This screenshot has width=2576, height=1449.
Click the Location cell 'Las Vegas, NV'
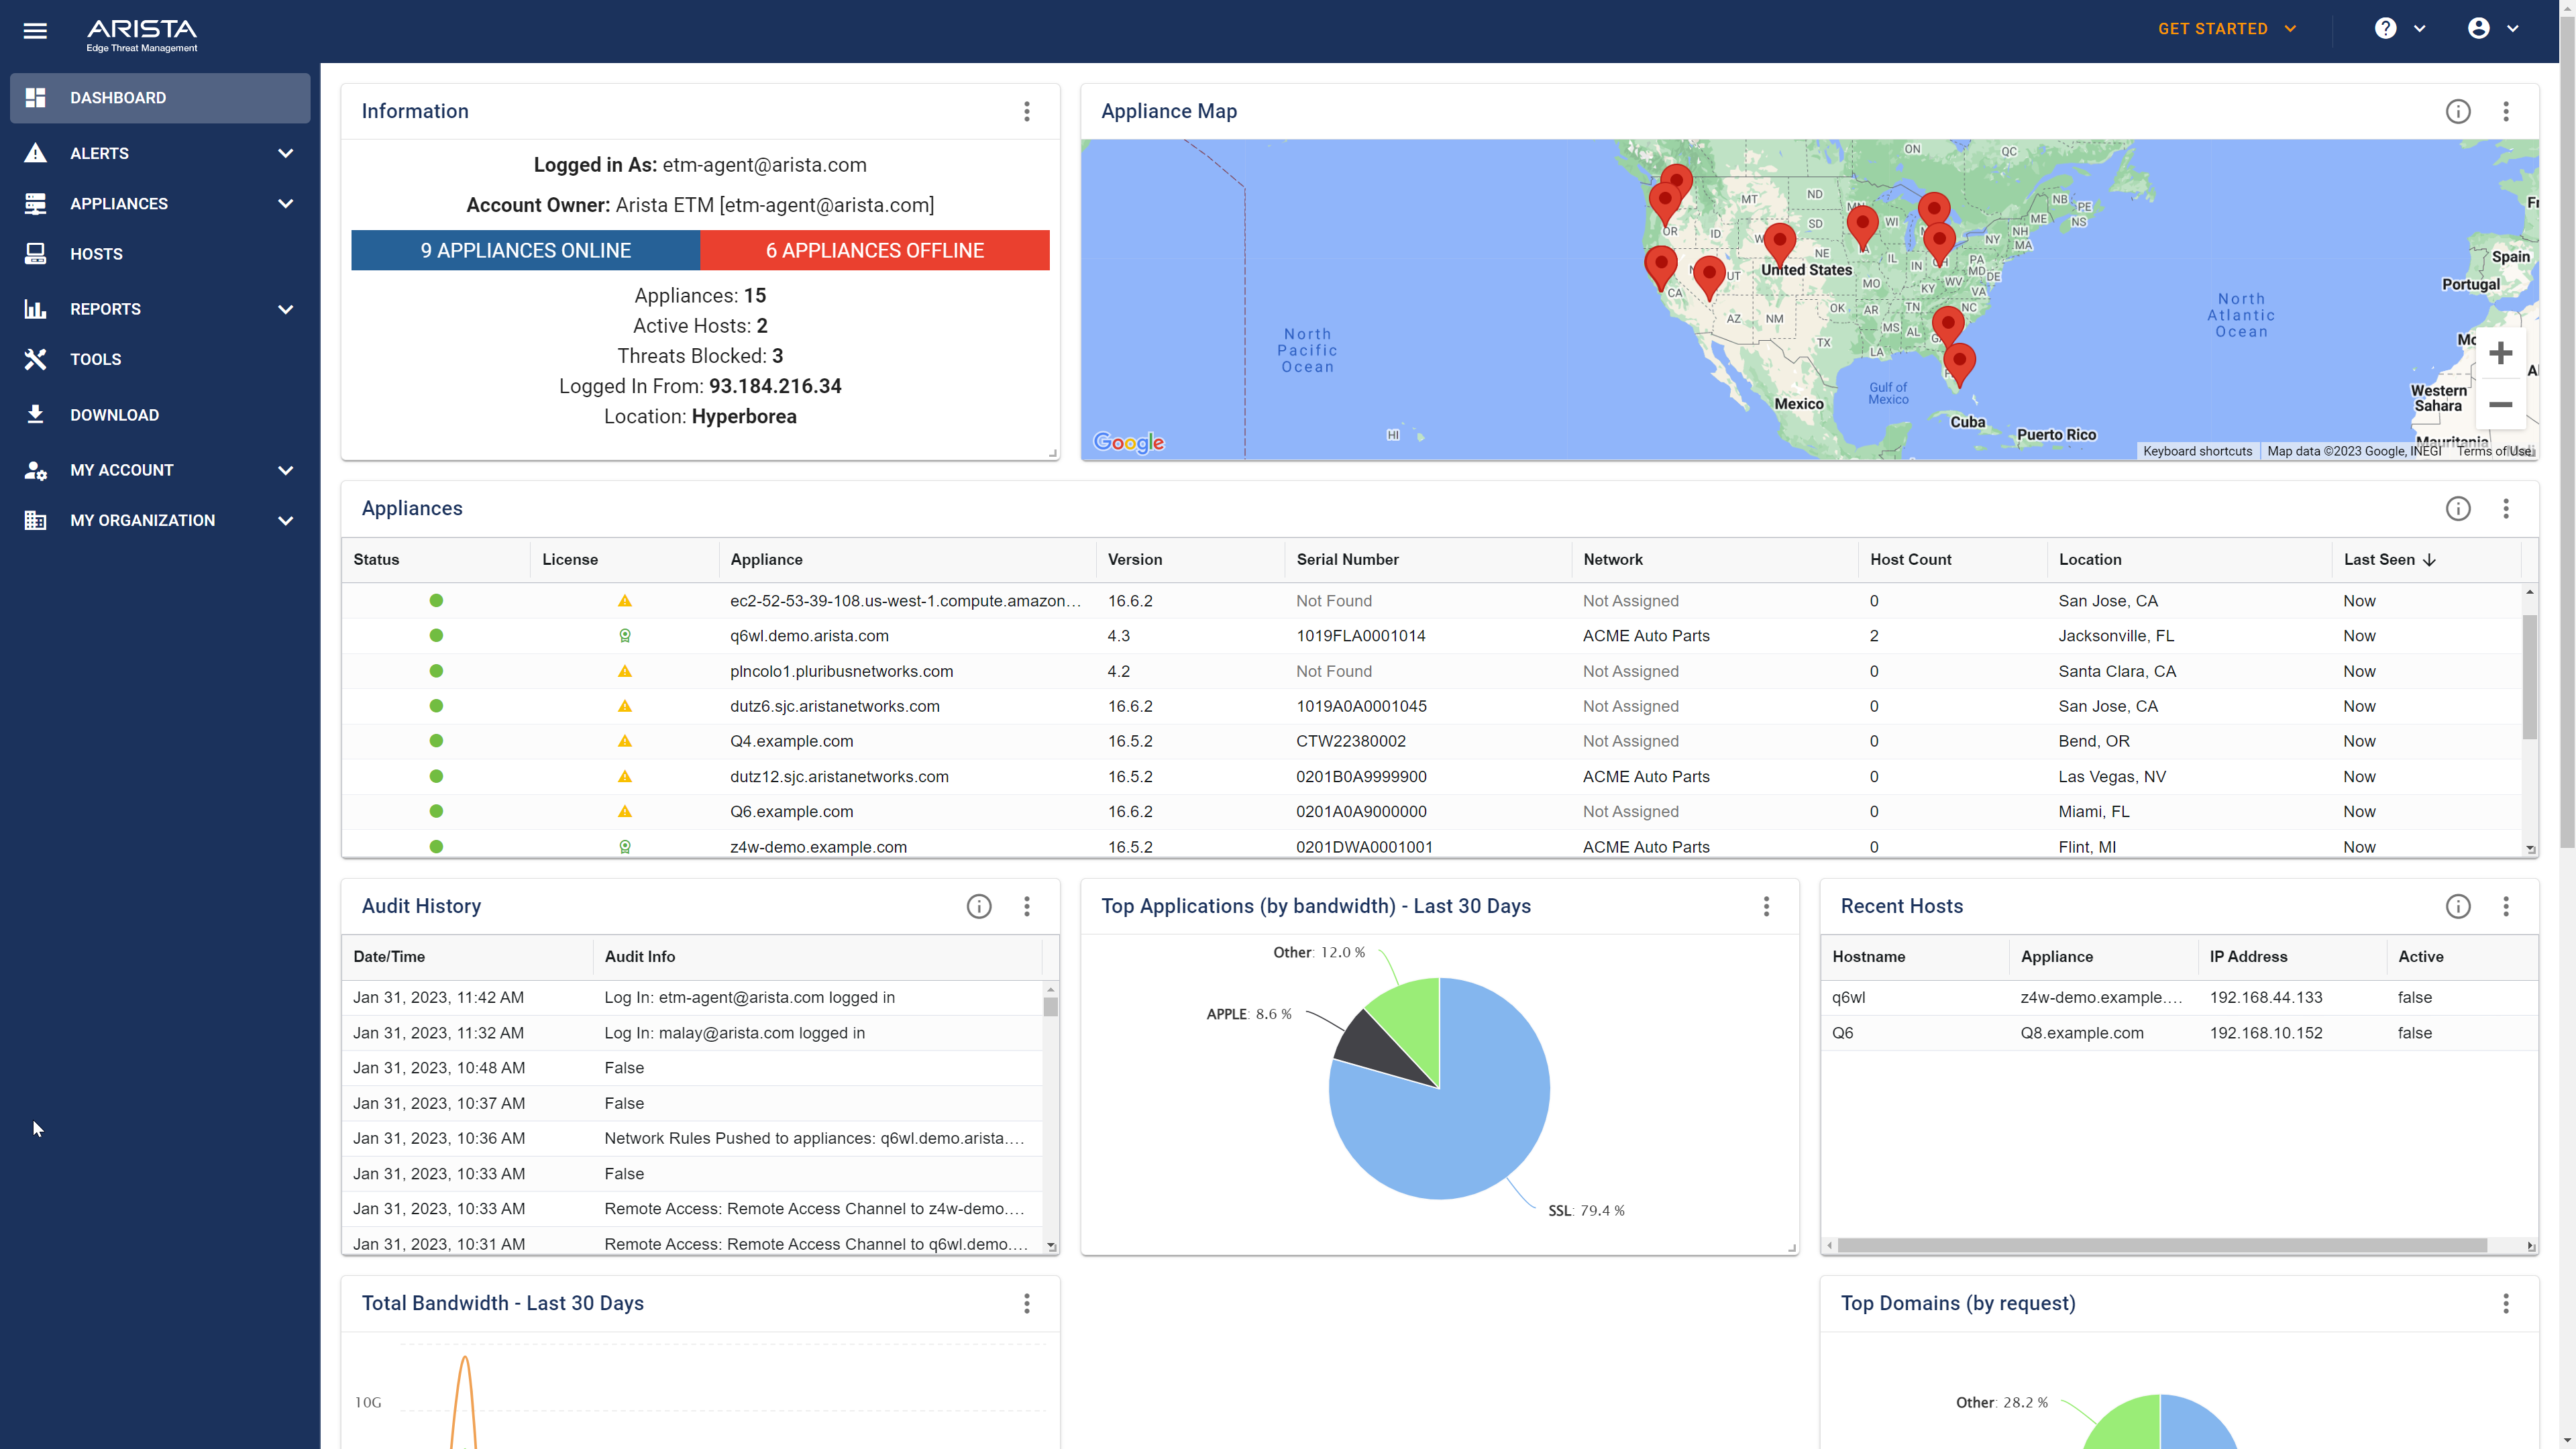[2112, 776]
